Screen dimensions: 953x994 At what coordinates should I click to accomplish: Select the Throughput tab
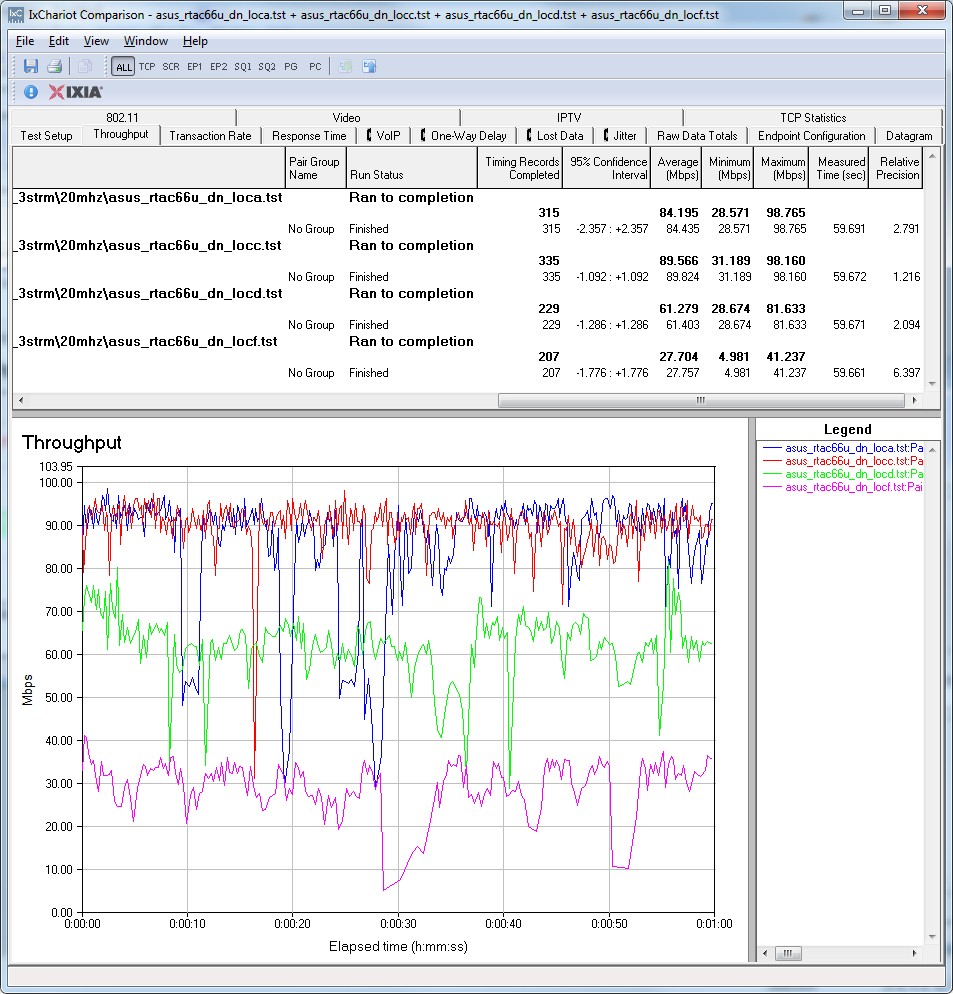pyautogui.click(x=121, y=134)
